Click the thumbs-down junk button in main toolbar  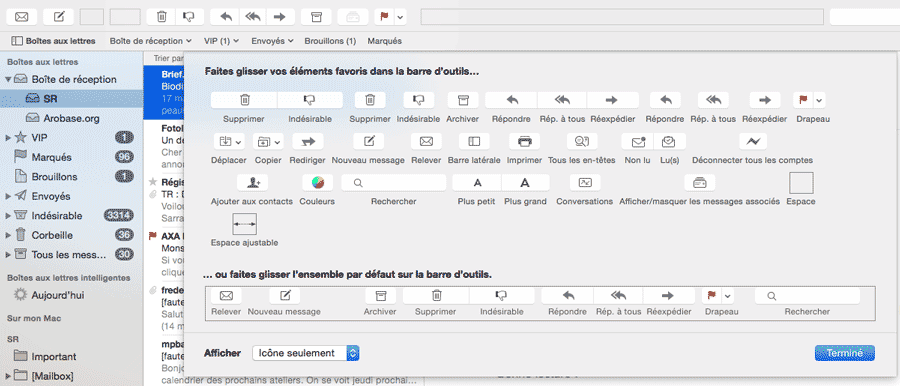tap(188, 17)
